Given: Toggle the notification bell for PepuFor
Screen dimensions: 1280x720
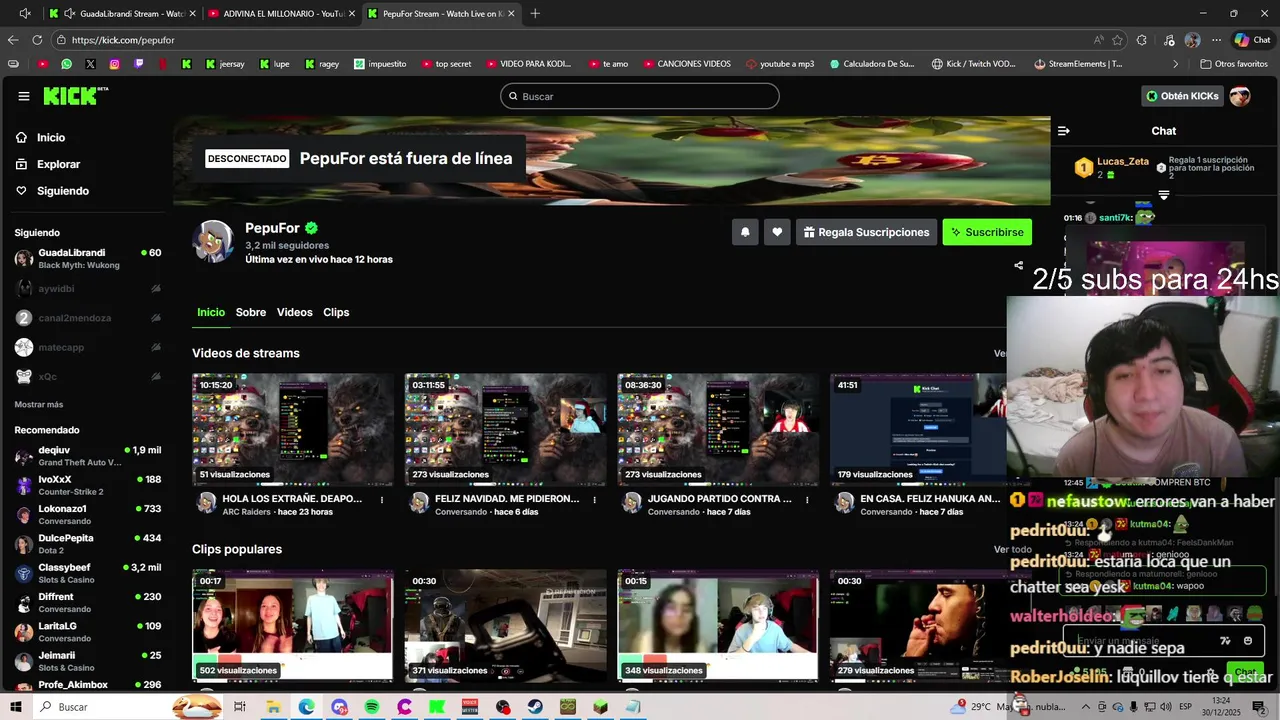Looking at the screenshot, I should [745, 232].
